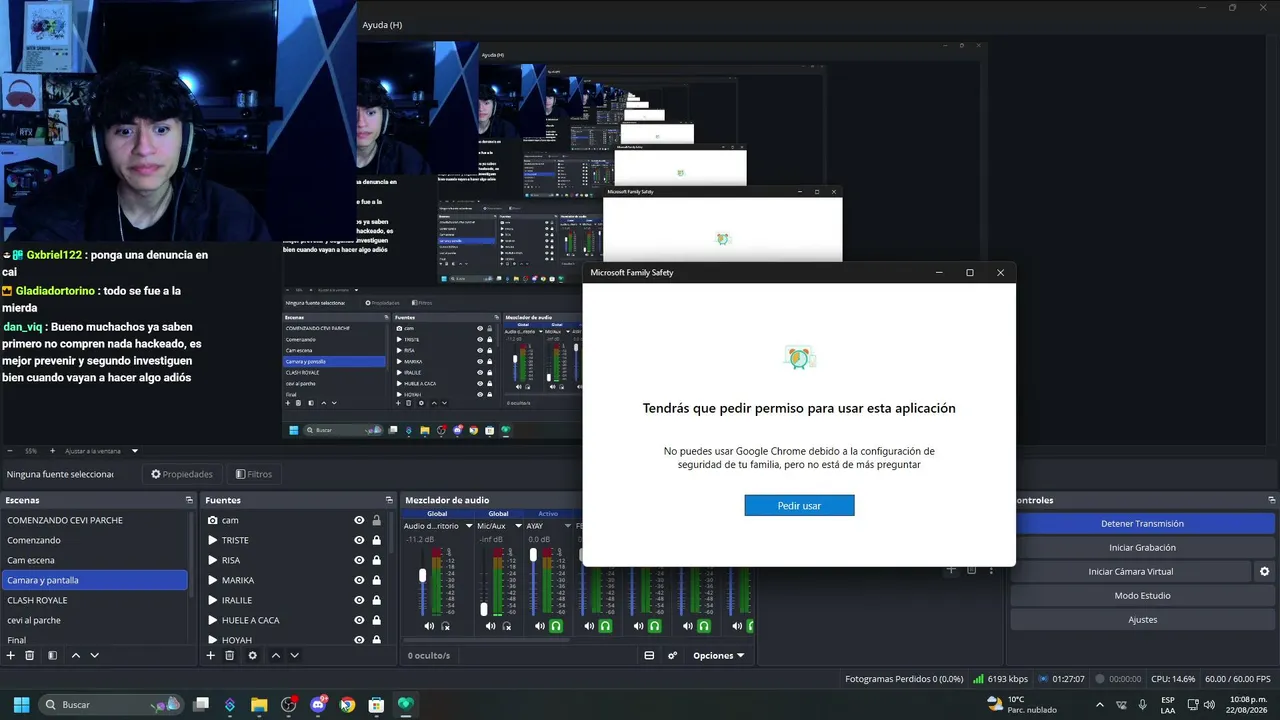Open Ajustes settings button
Image resolution: width=1280 pixels, height=720 pixels.
point(1142,619)
